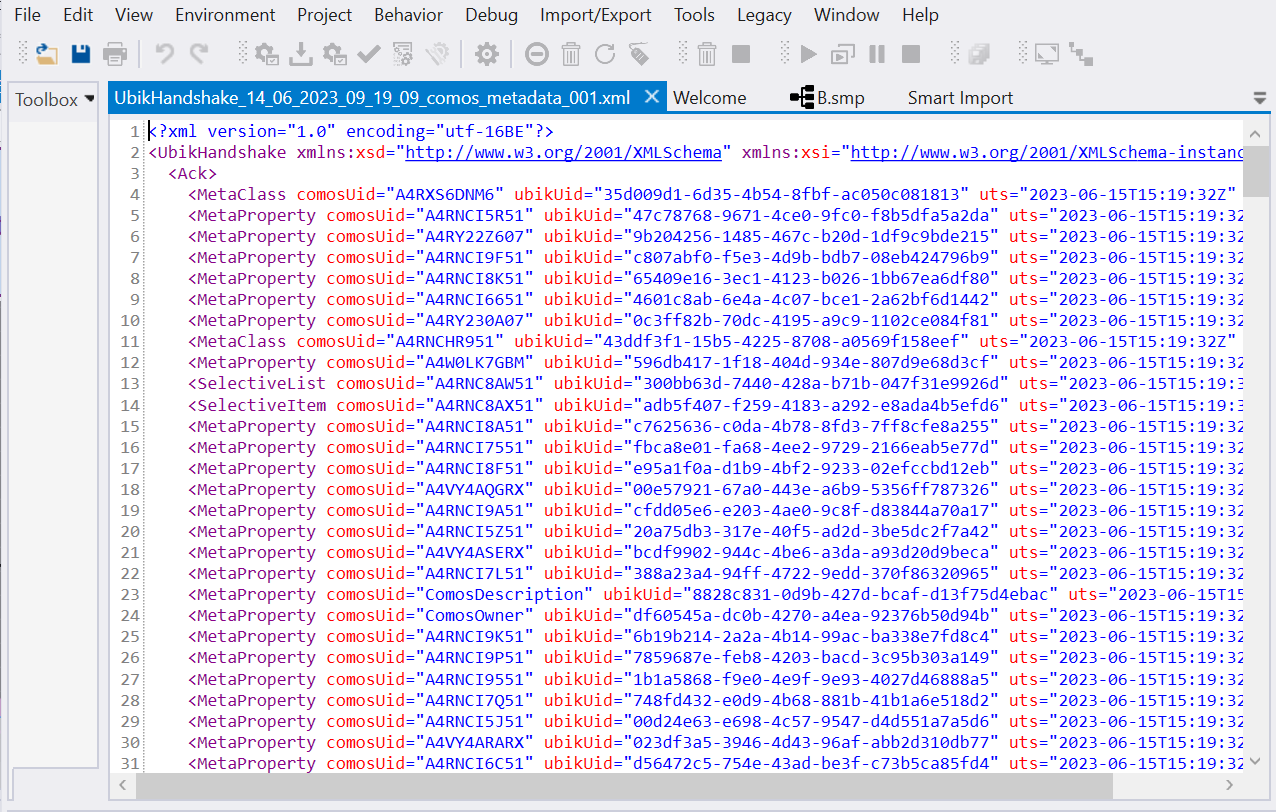The height and width of the screenshot is (812, 1276).
Task: Open the Import/Export menu
Action: [596, 15]
